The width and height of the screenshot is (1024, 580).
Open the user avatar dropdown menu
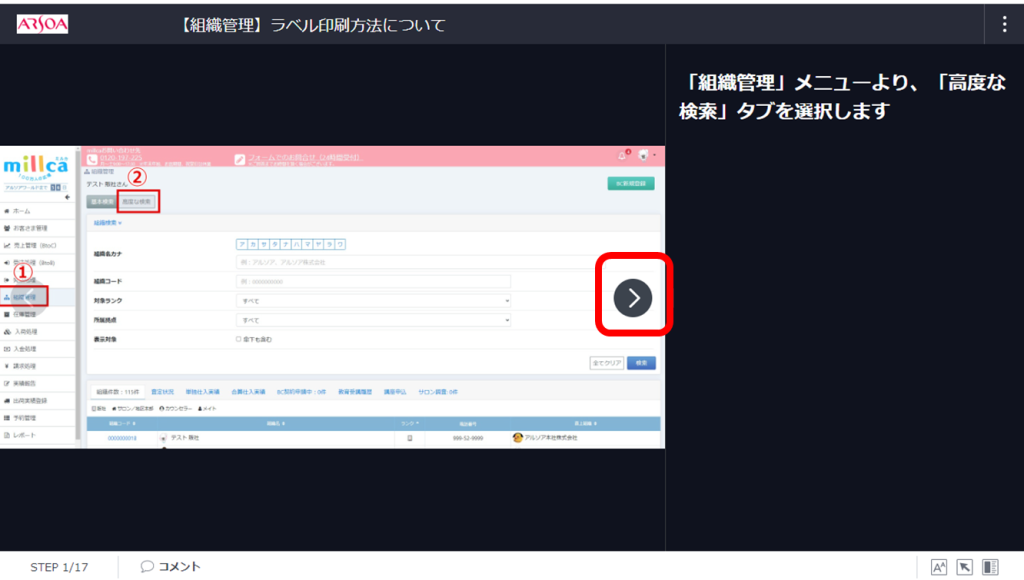pos(646,156)
